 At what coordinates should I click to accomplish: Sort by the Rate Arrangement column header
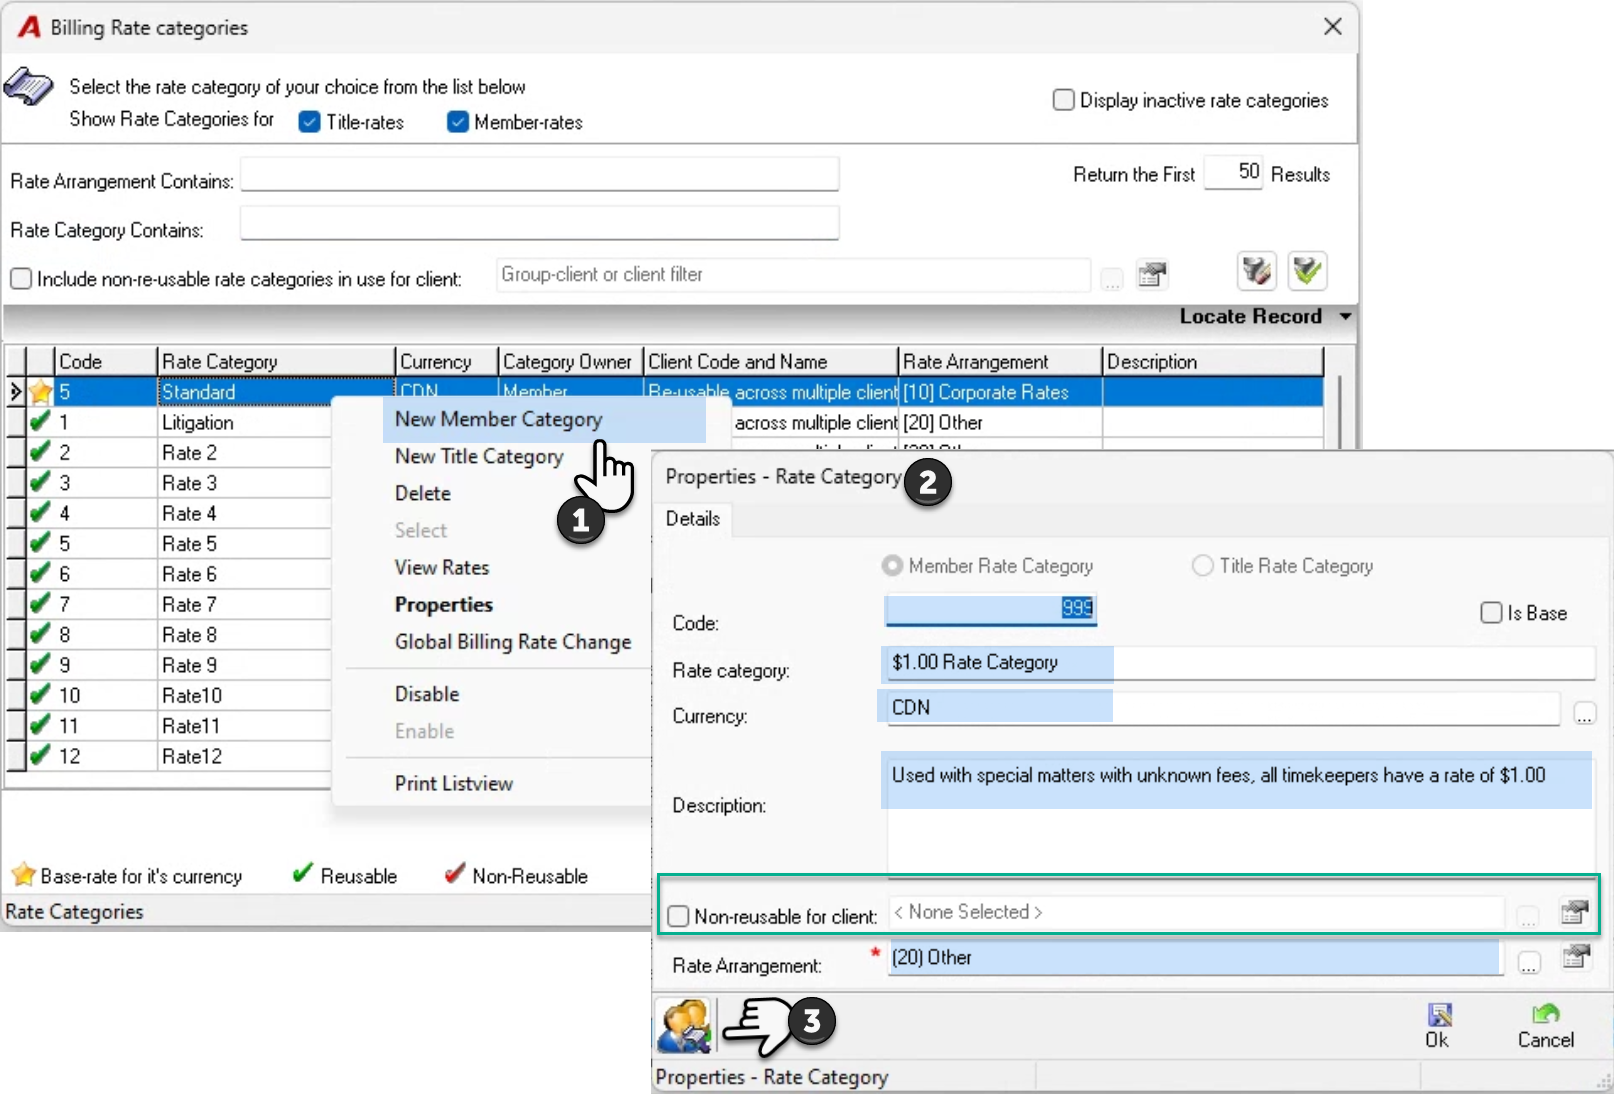(1000, 361)
